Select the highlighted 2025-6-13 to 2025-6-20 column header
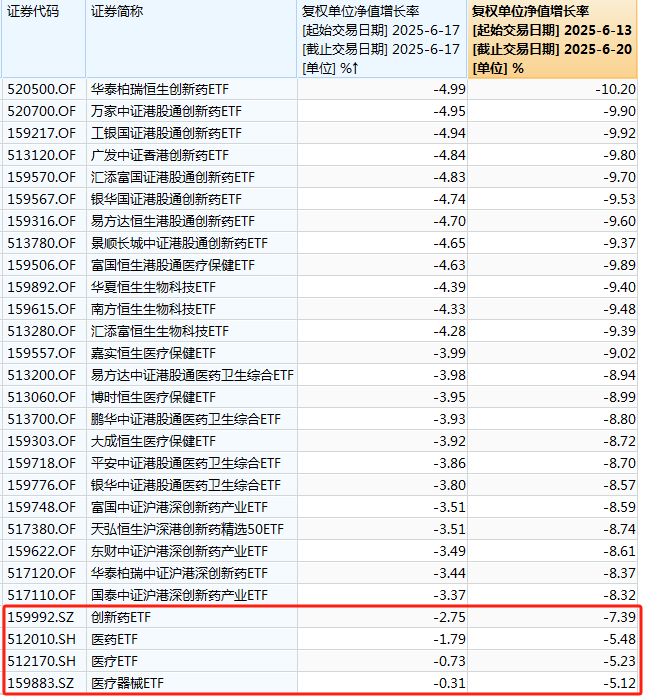The height and width of the screenshot is (698, 647). point(553,39)
